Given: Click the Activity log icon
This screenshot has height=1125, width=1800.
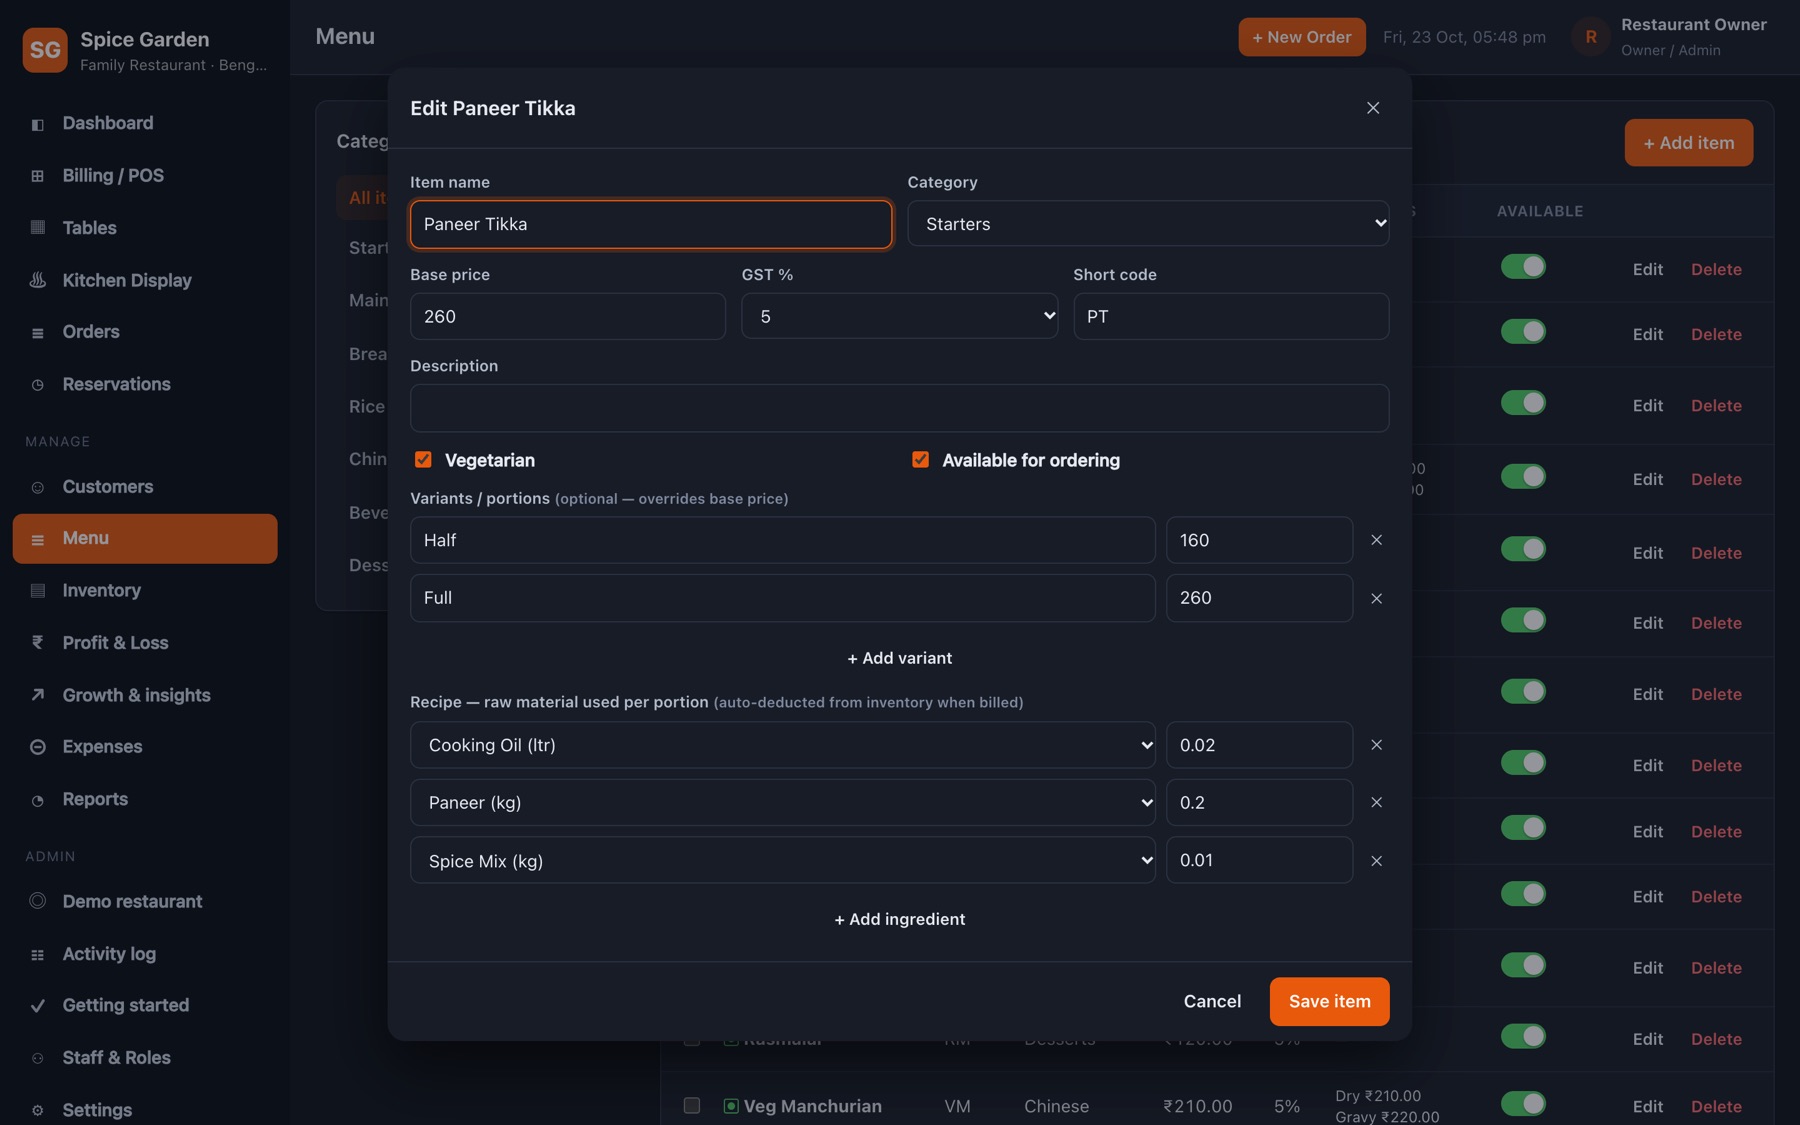Looking at the screenshot, I should [38, 955].
